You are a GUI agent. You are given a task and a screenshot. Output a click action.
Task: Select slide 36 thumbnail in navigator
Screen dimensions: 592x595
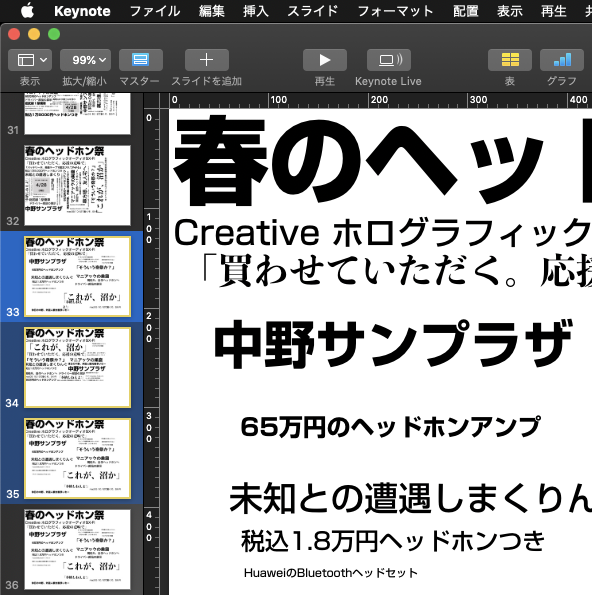77,549
